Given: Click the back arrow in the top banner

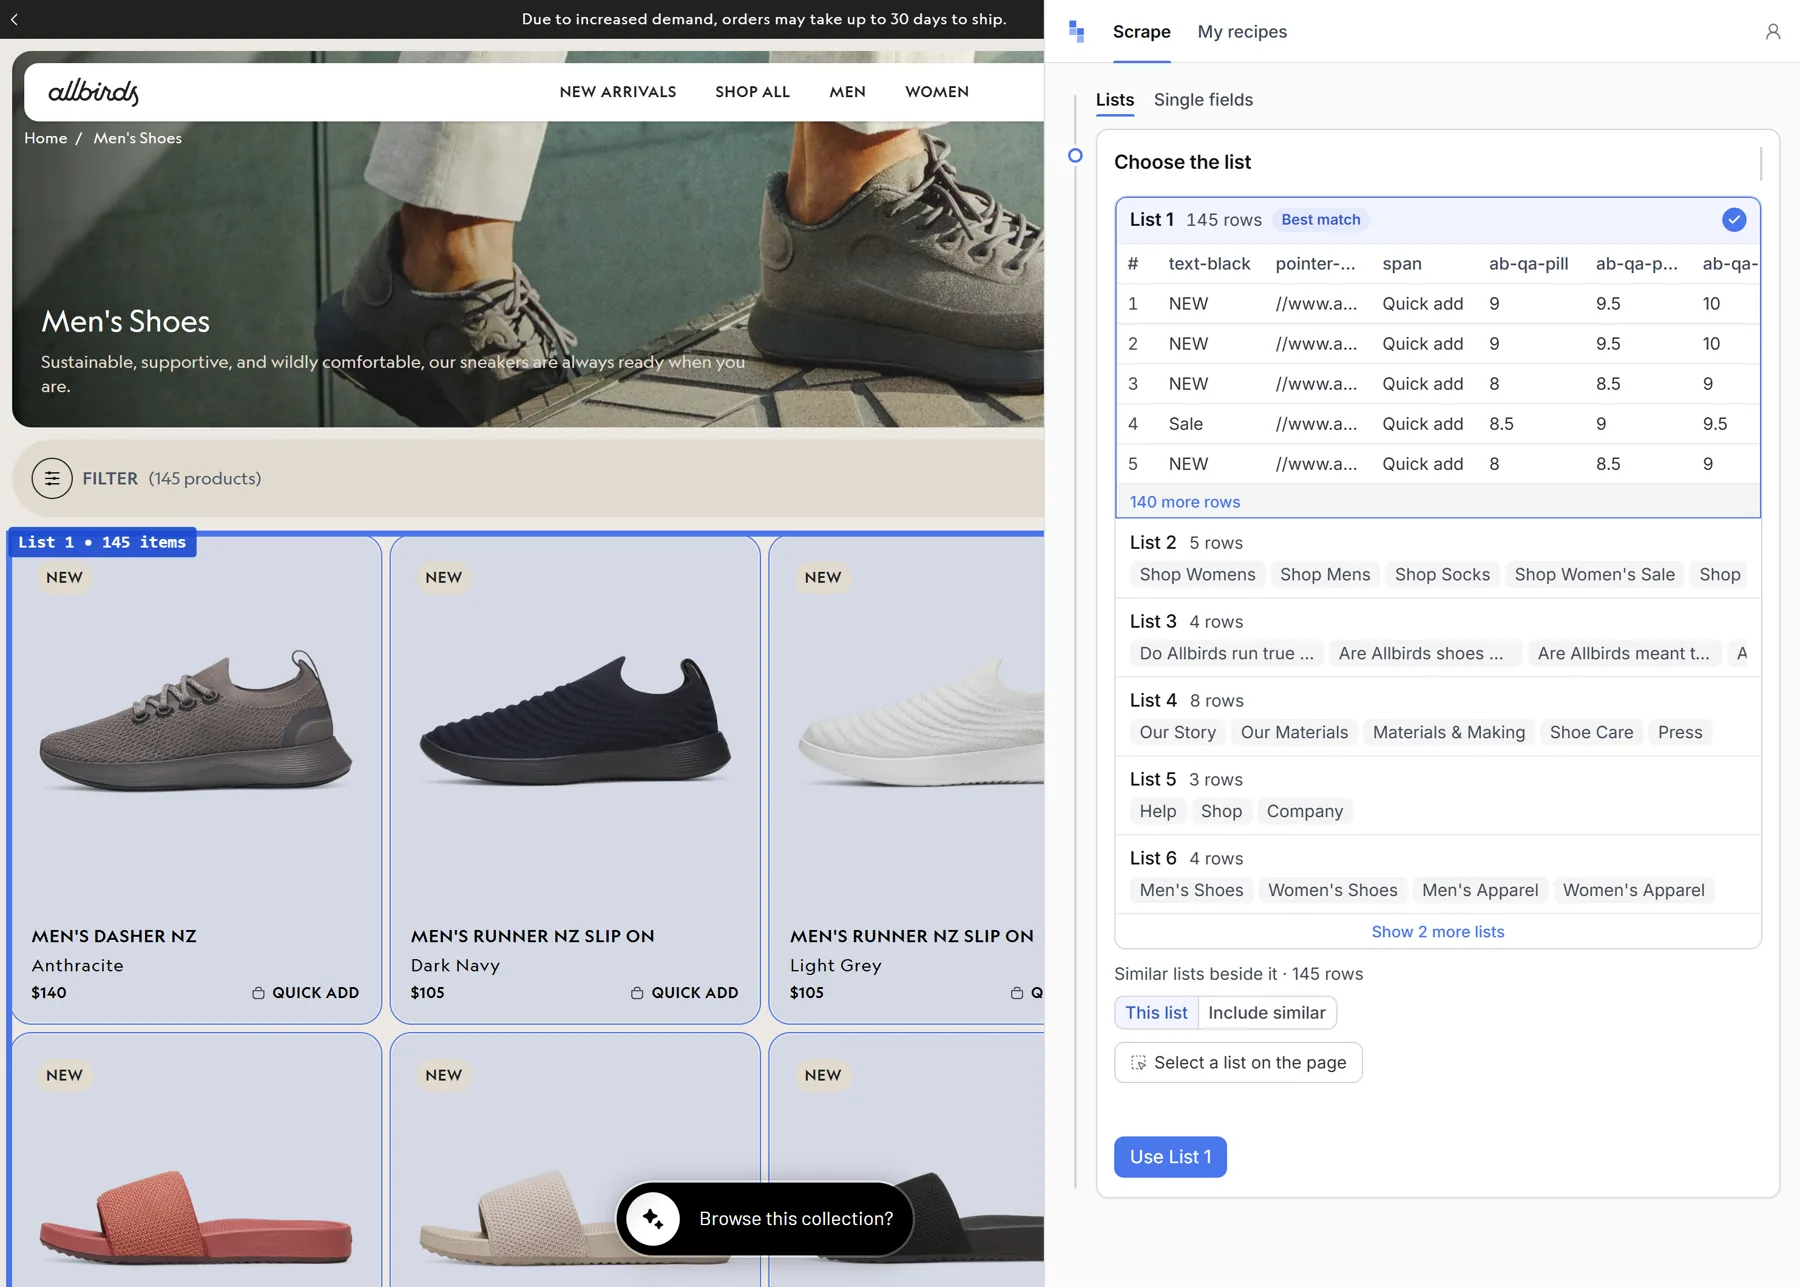Looking at the screenshot, I should [14, 19].
